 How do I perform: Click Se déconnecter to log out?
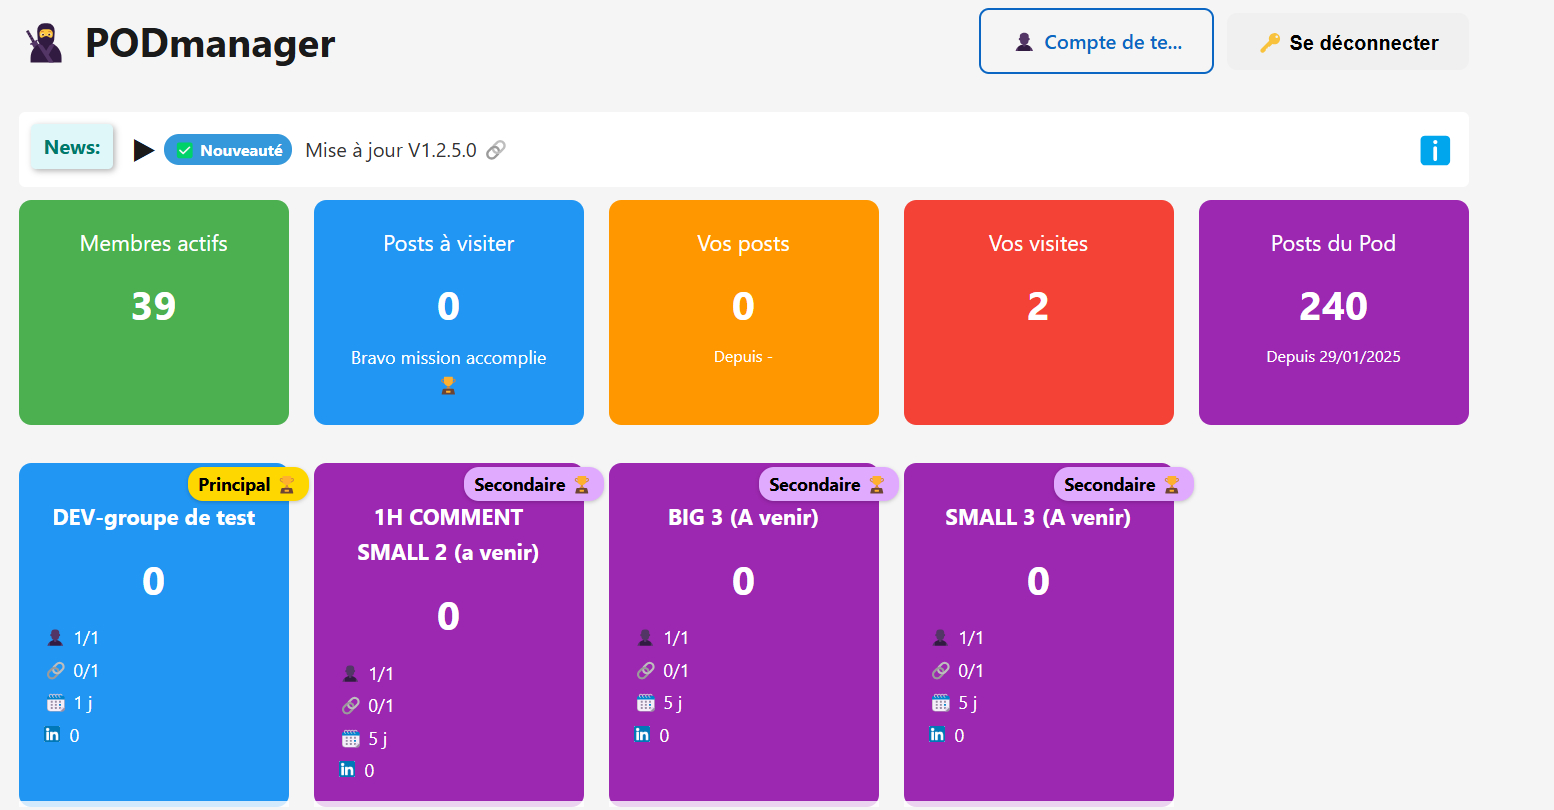click(1348, 43)
